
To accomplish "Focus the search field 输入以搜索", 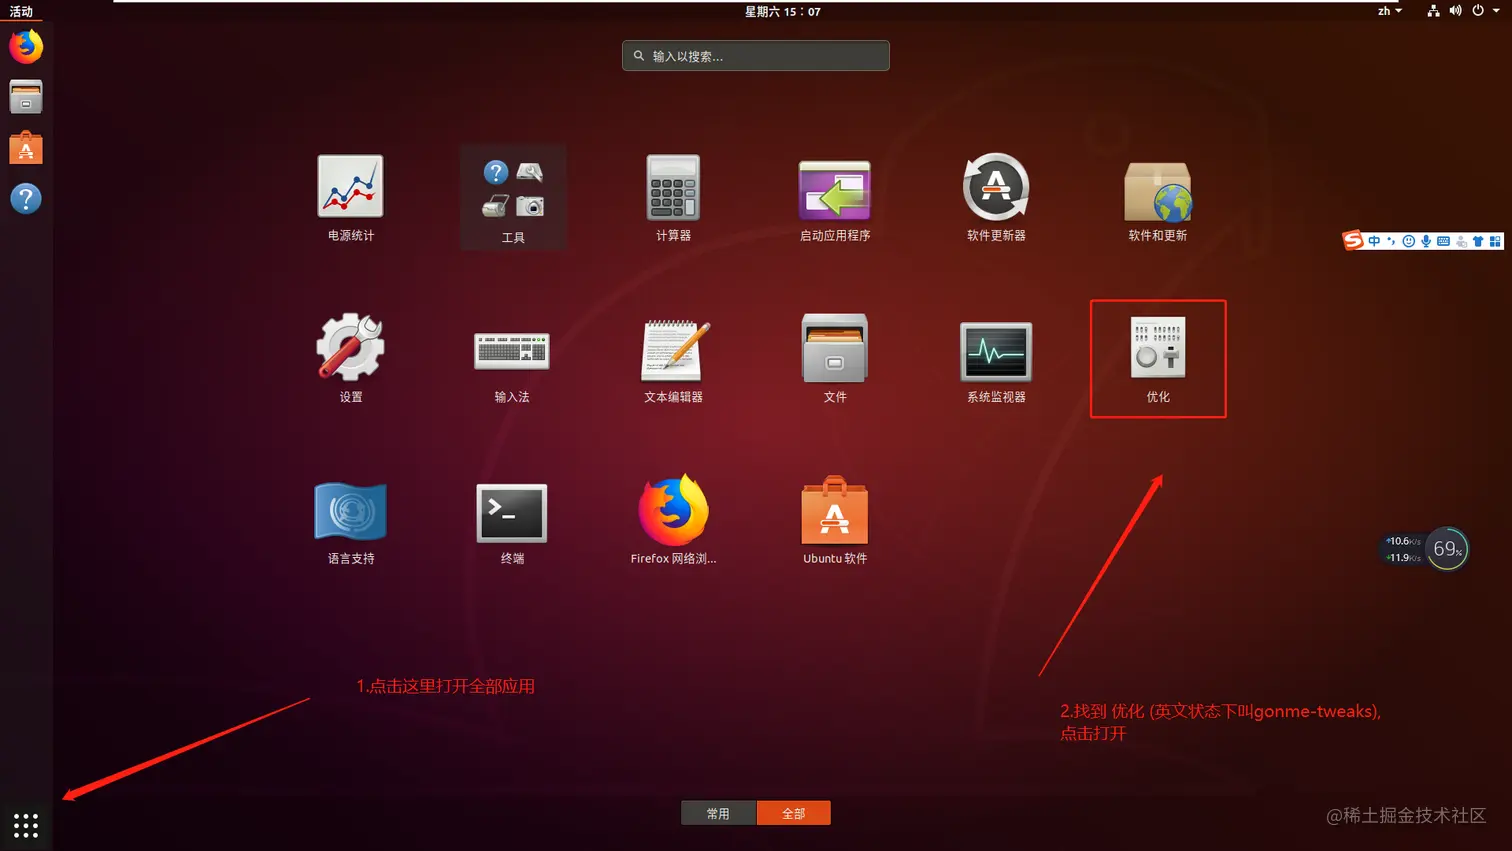I will point(756,56).
